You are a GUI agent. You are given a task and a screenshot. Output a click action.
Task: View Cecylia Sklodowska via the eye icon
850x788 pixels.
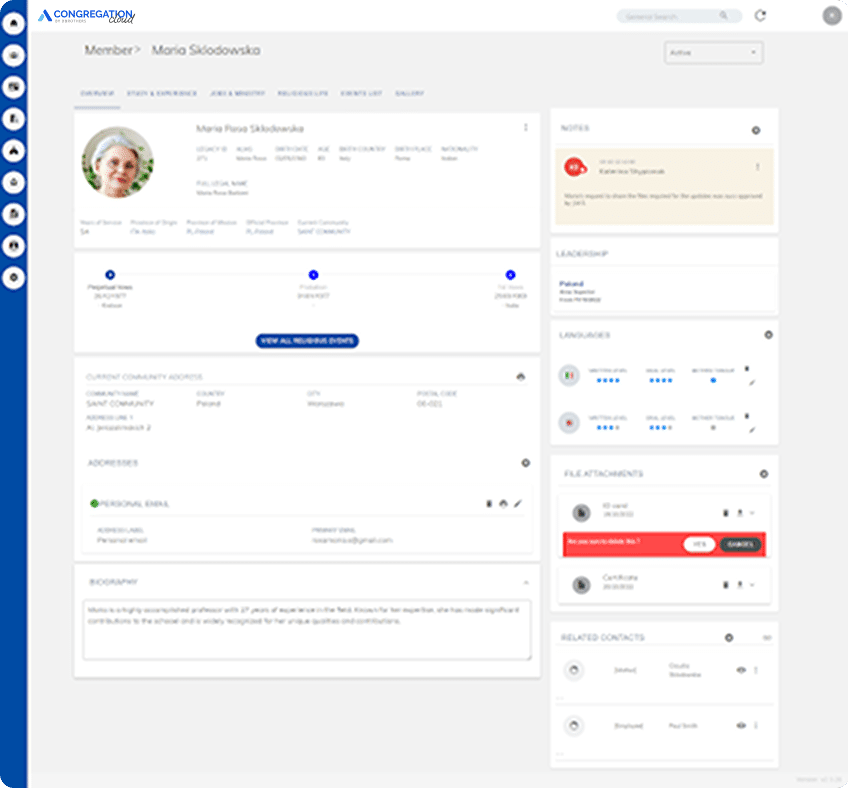(739, 671)
